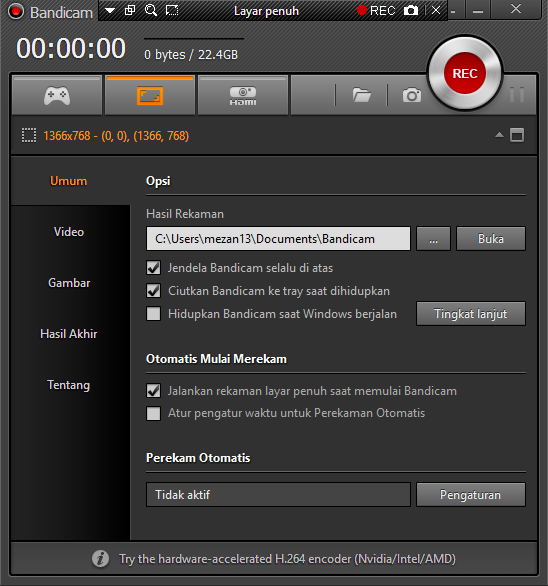Click the pause recording icon

[517, 95]
